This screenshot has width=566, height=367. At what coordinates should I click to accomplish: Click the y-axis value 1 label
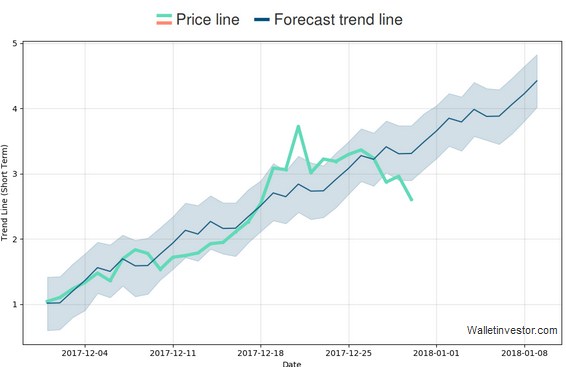click(15, 304)
